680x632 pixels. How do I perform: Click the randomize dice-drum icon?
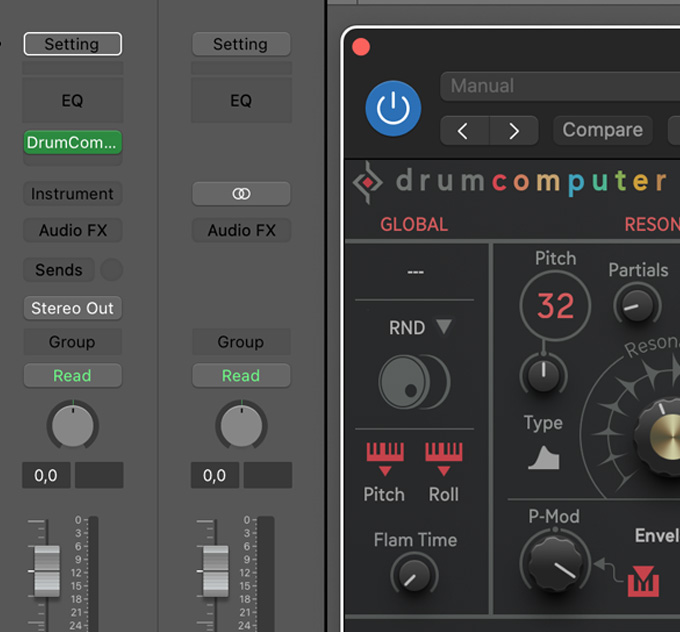[414, 382]
